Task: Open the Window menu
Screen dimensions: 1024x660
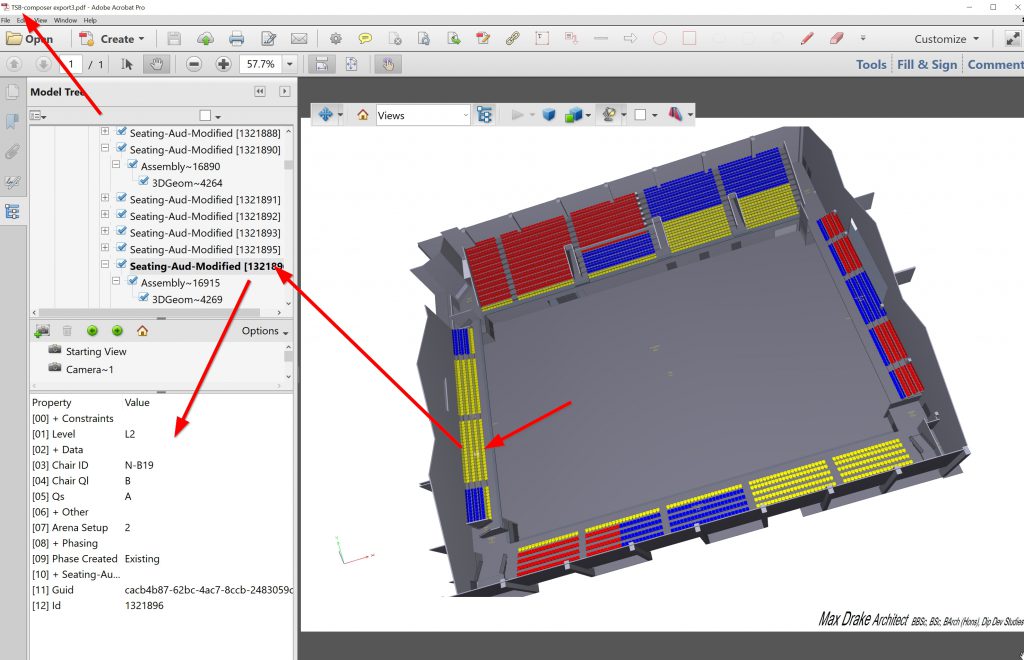Action: click(65, 20)
